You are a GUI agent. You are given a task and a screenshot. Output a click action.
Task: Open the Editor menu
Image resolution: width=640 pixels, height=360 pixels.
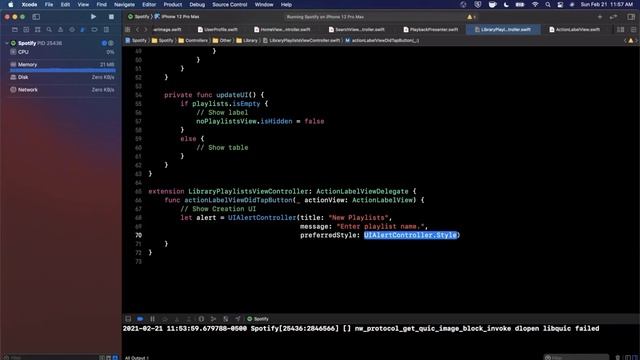tap(149, 4)
